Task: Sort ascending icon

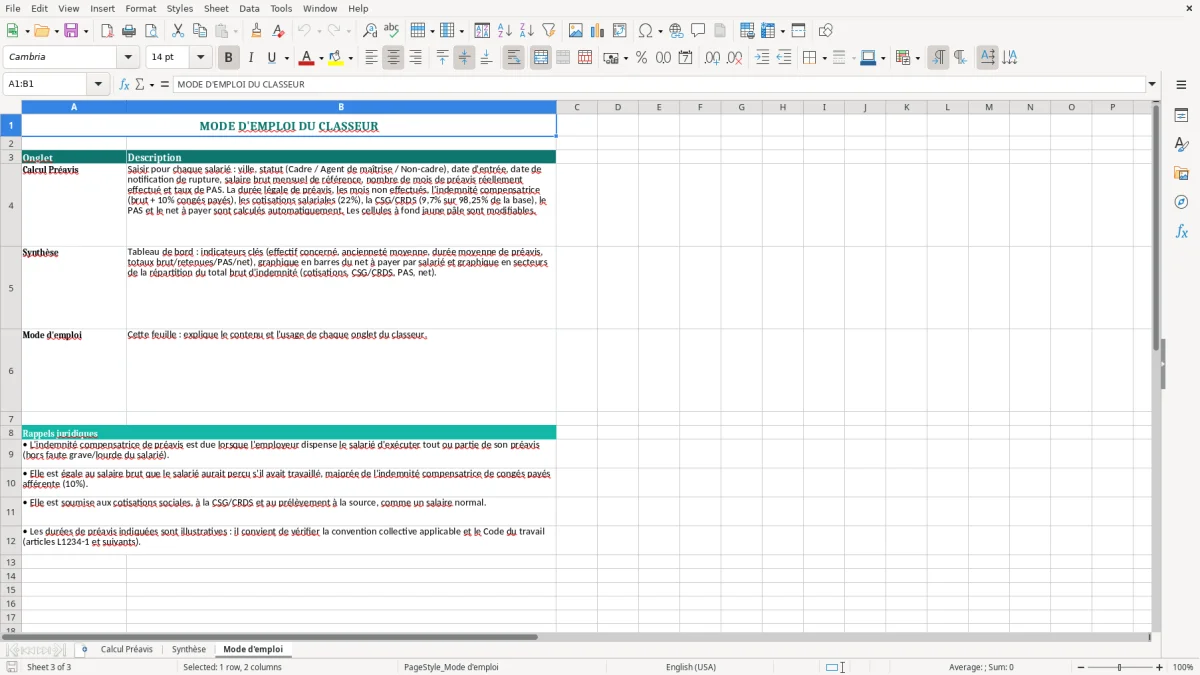Action: (x=505, y=31)
